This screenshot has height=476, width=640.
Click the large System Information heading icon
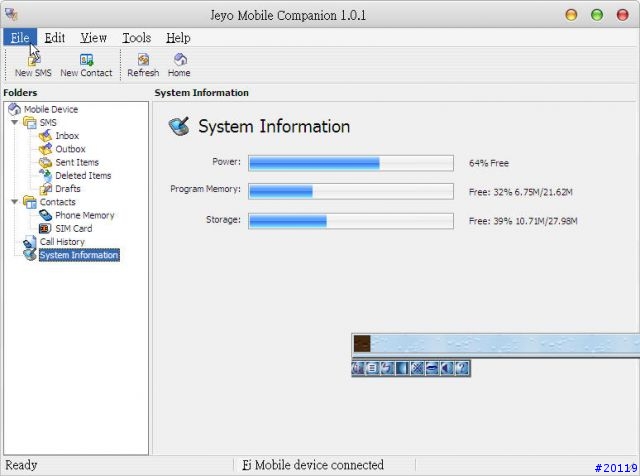click(x=179, y=126)
